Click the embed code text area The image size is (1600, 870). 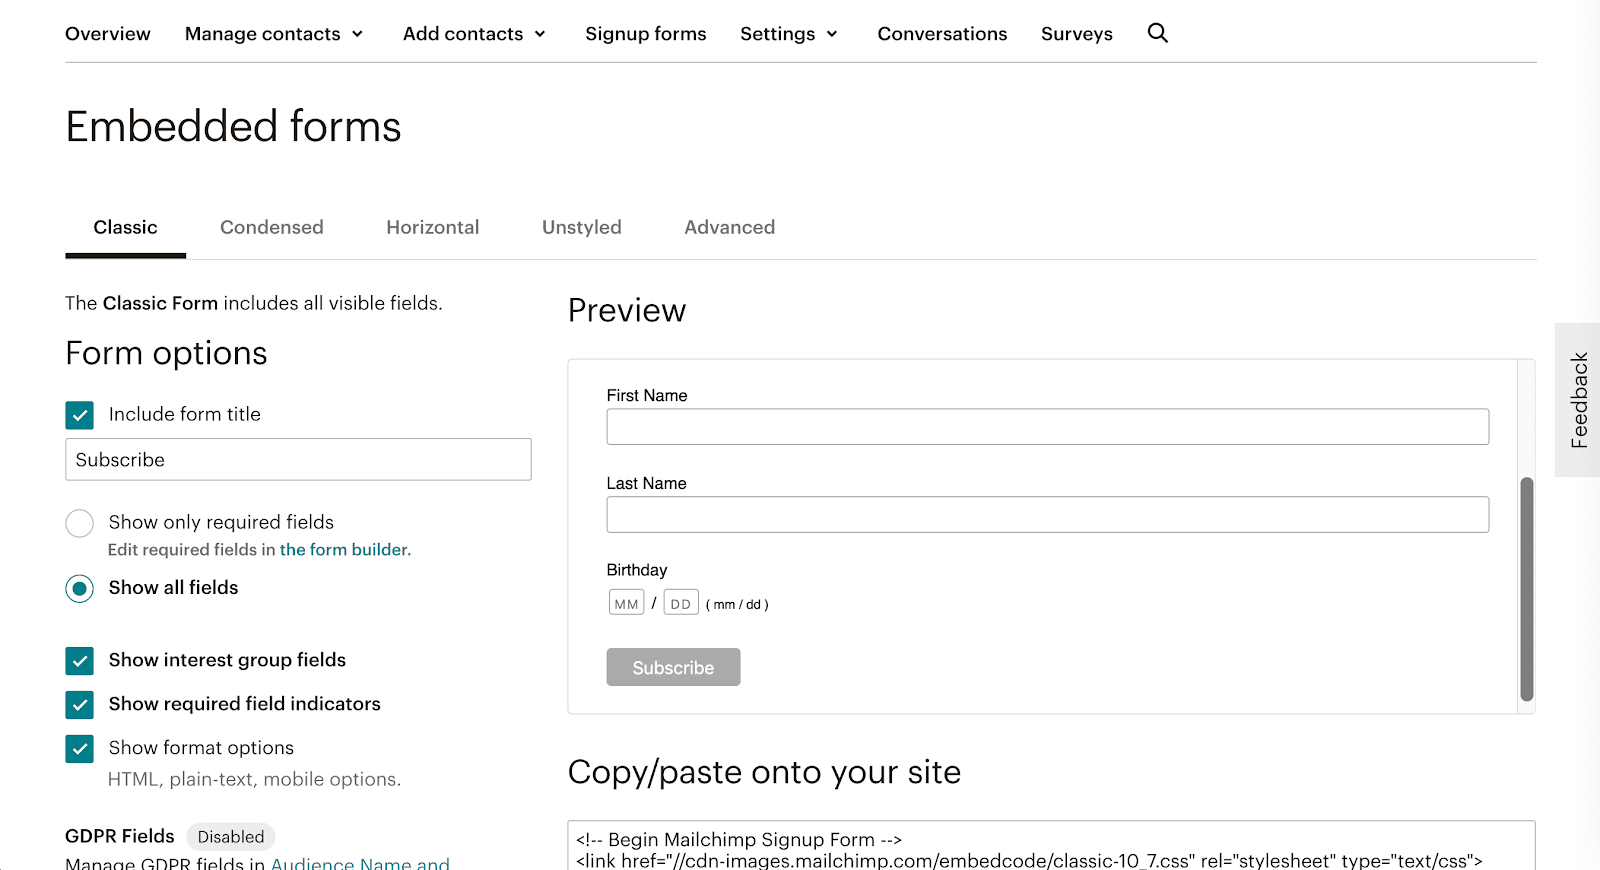pos(1051,846)
